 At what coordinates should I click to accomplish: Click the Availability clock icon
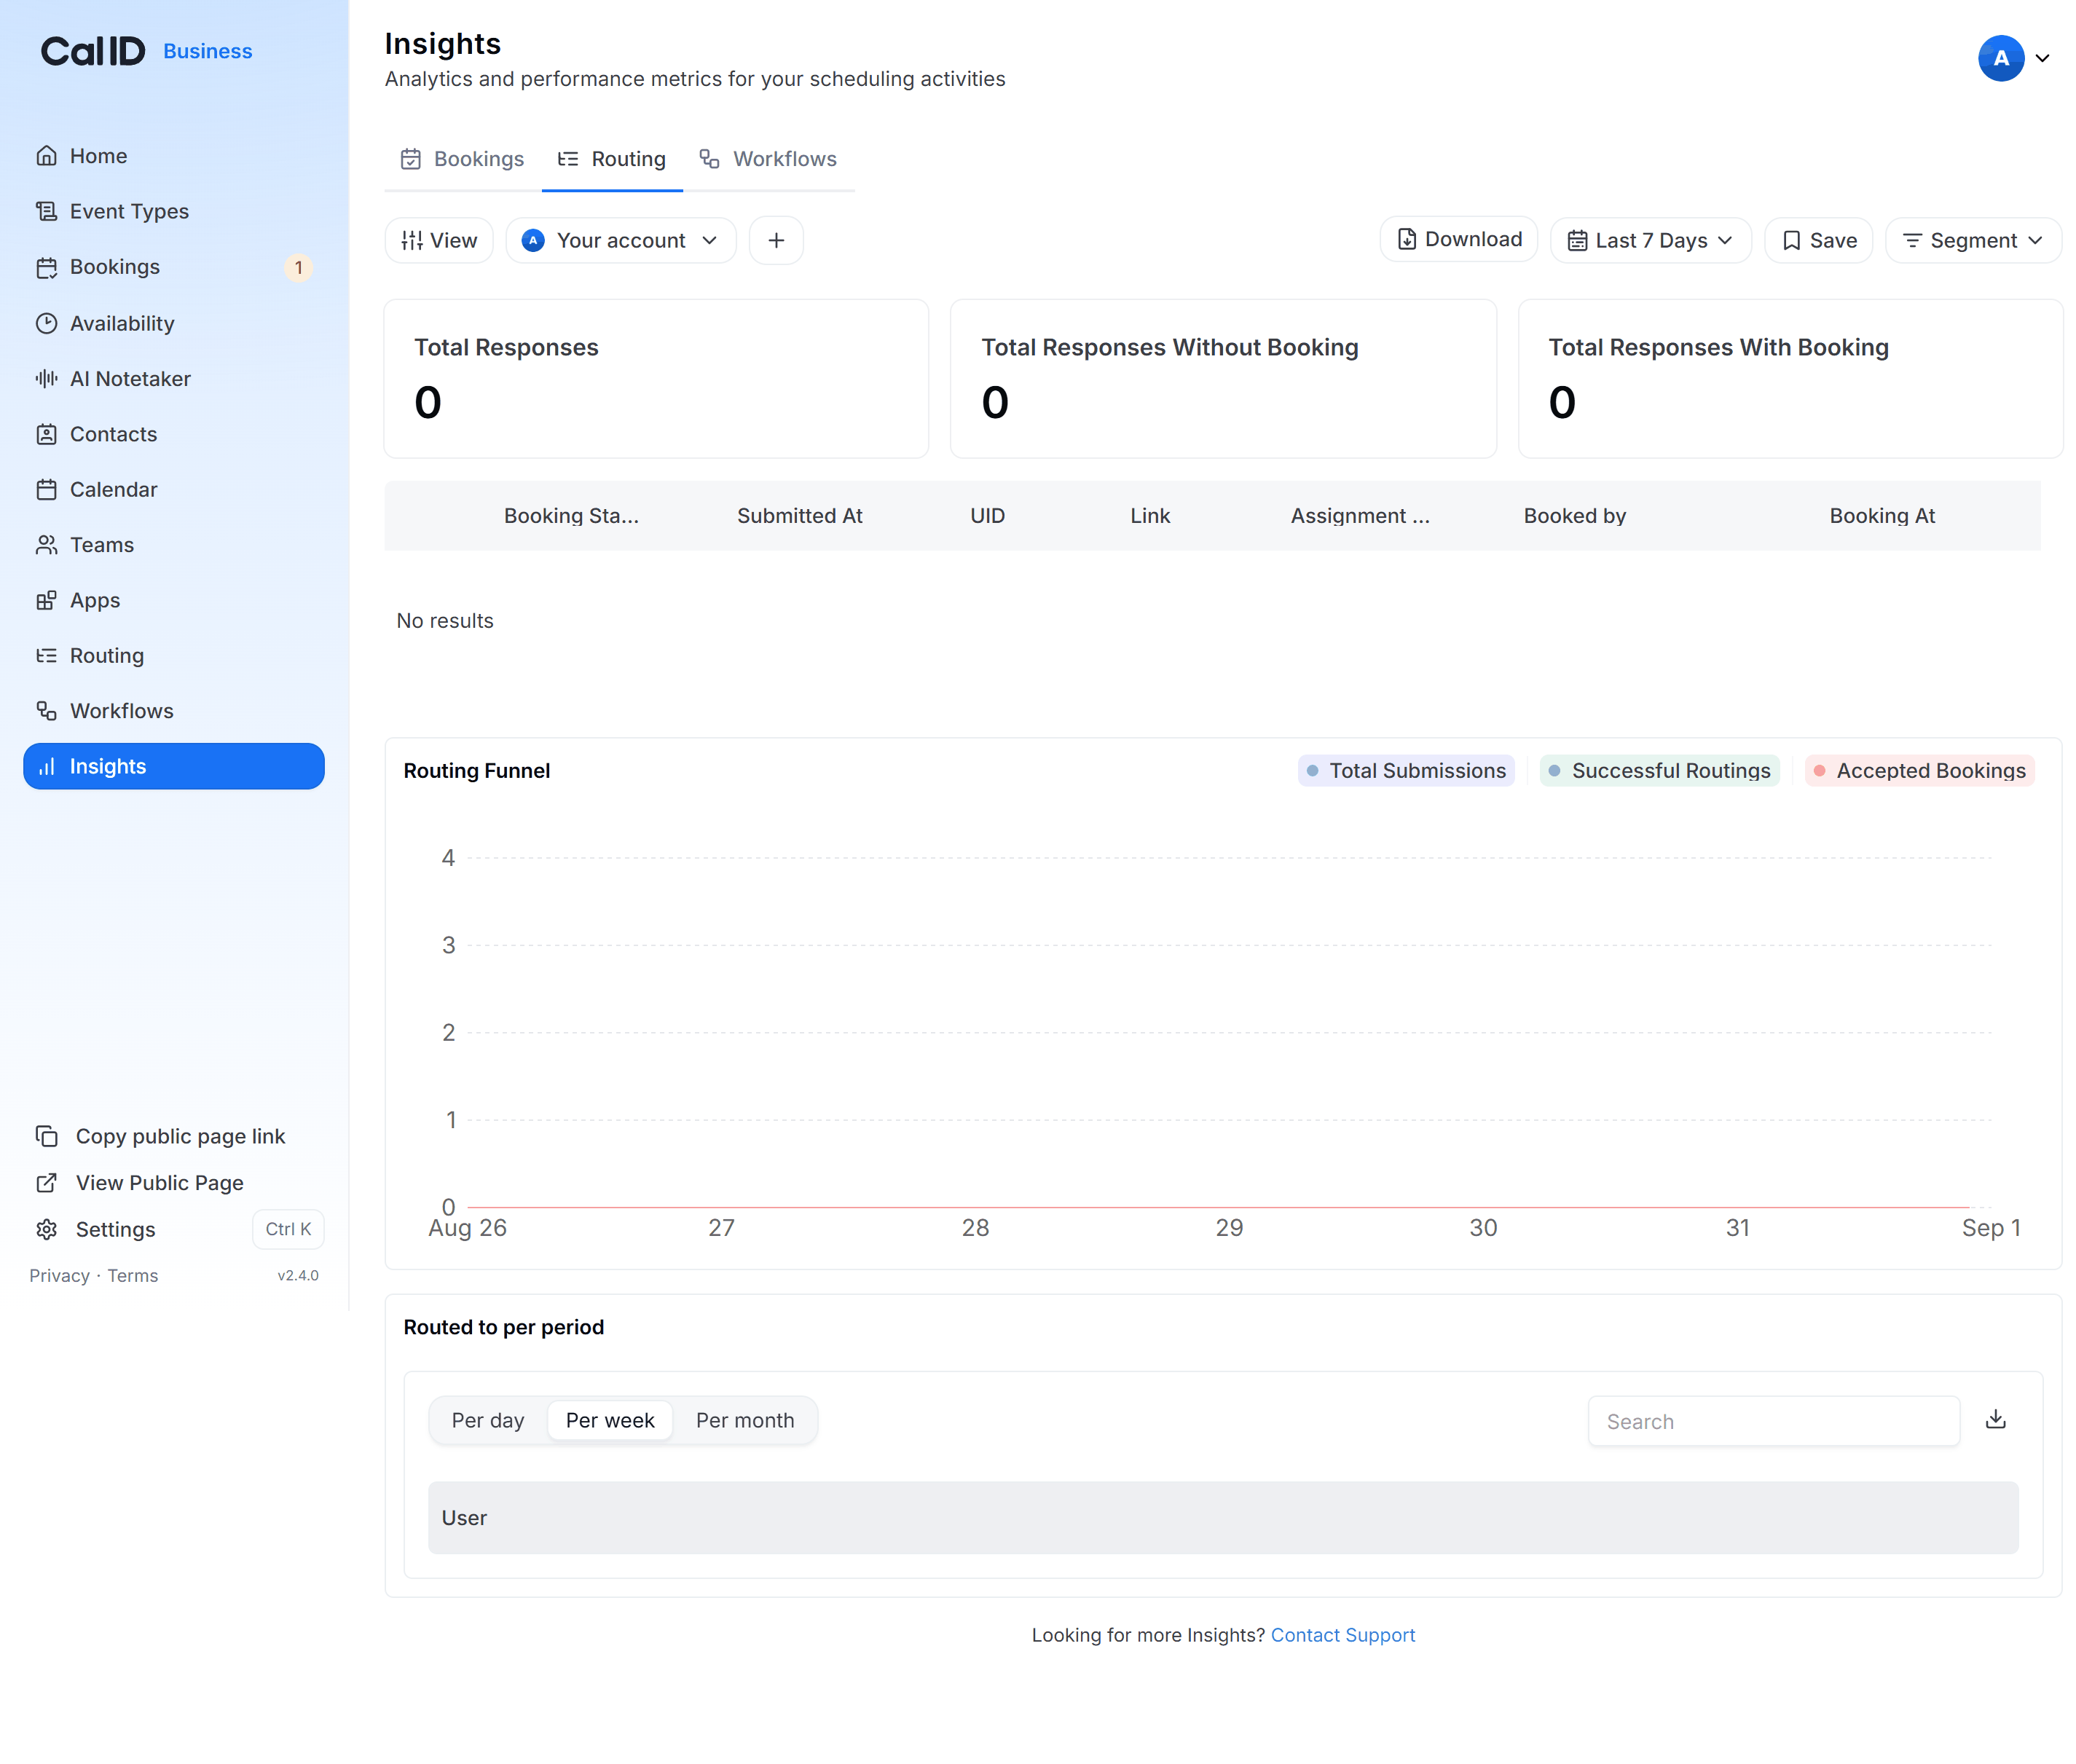(x=46, y=323)
